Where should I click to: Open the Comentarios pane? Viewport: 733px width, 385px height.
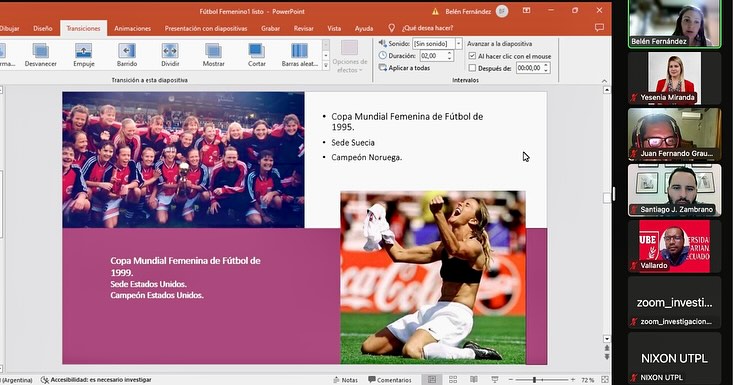pos(390,380)
